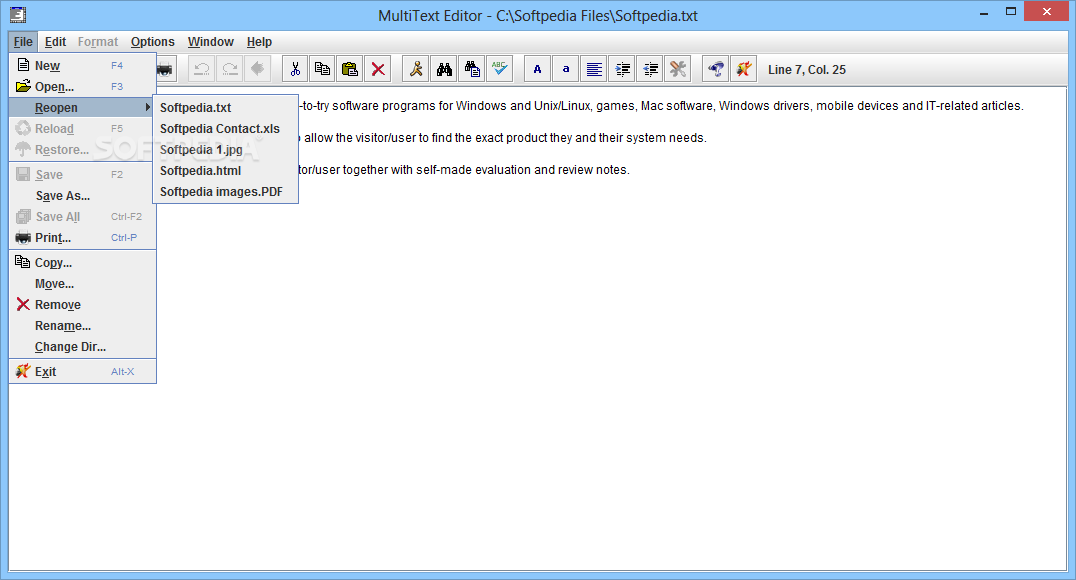Click the blue help toolbar icon
1076x580 pixels.
pyautogui.click(x=716, y=69)
